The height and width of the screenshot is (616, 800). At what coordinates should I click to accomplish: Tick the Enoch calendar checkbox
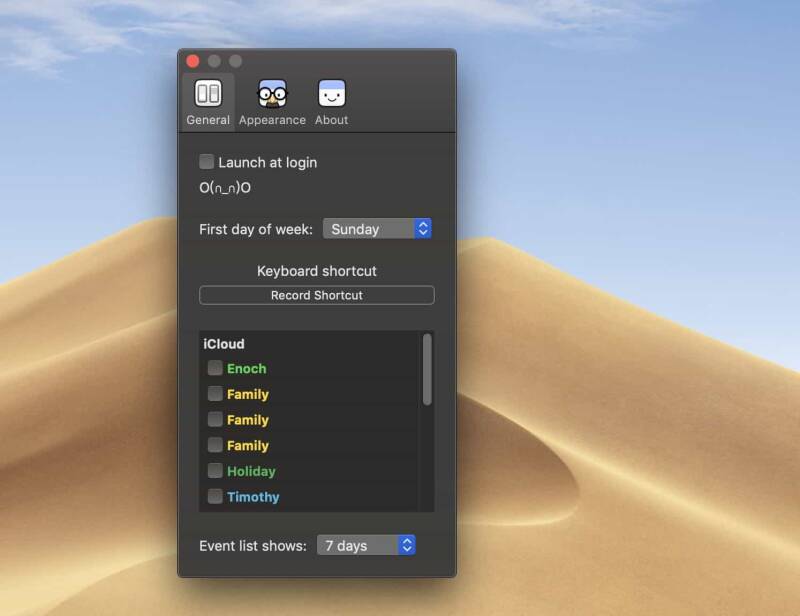click(215, 368)
